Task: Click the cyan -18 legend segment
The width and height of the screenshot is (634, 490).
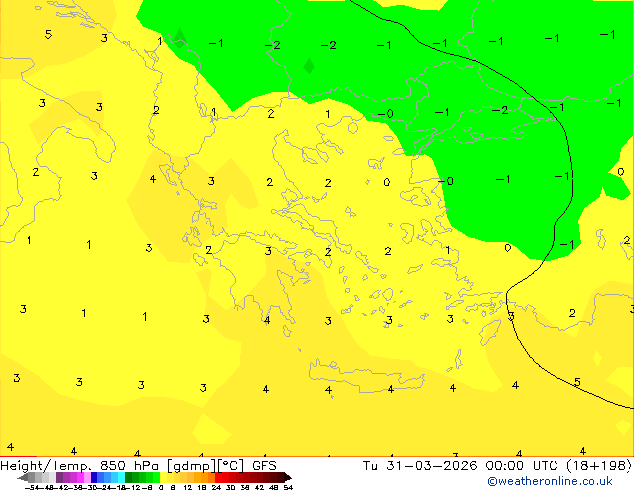Action: click(122, 478)
